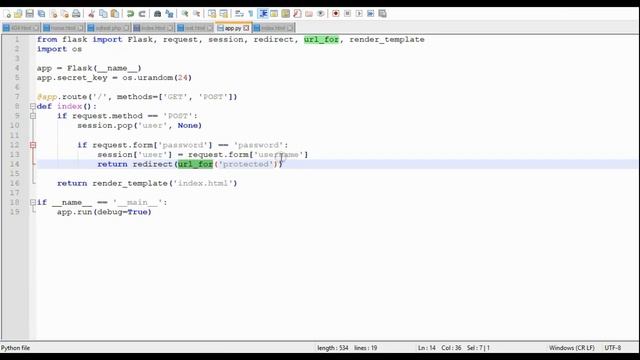Save the current file with the Save icon
Screen dimensions: 640x360
pos(29,14)
